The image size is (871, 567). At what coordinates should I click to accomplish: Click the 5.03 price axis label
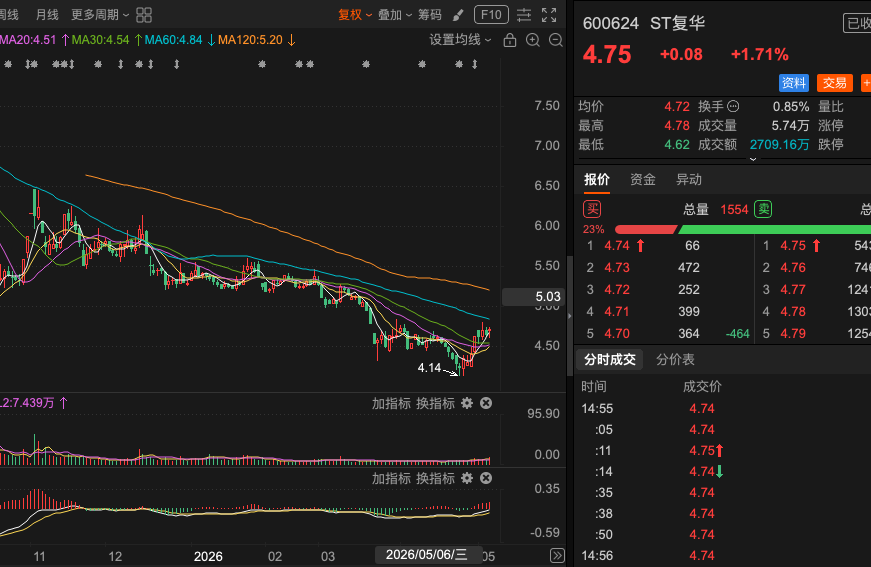533,297
